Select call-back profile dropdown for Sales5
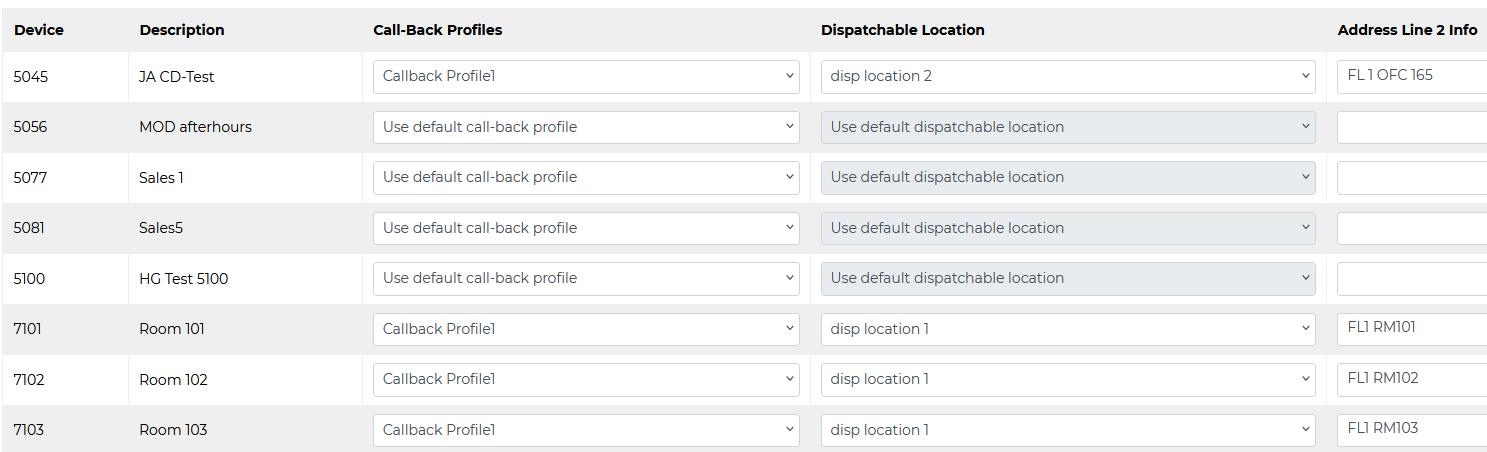The image size is (1487, 452). click(586, 228)
